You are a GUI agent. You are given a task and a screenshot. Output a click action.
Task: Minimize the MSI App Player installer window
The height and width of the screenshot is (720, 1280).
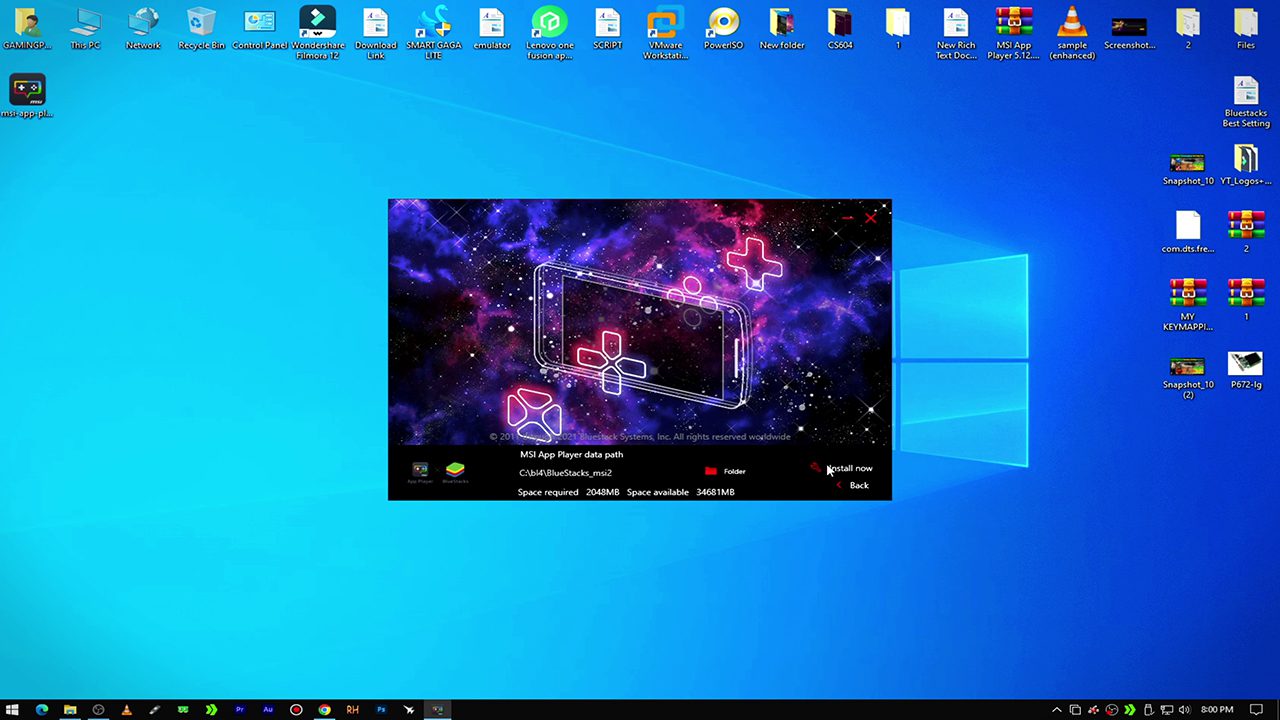(x=847, y=216)
